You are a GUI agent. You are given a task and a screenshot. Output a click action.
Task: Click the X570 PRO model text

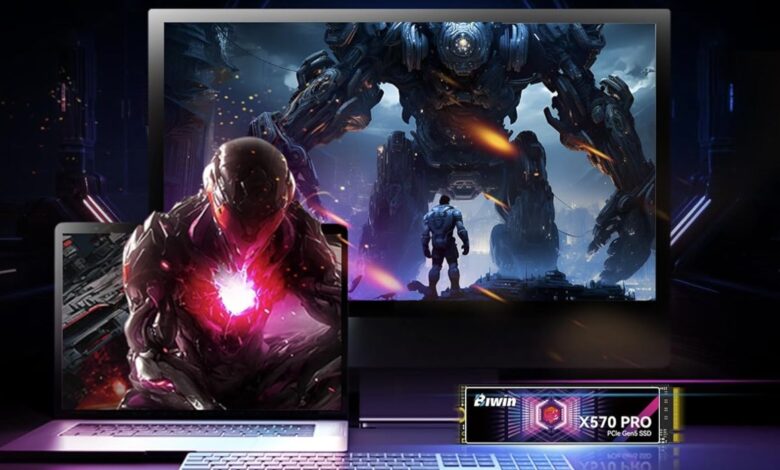(615, 422)
